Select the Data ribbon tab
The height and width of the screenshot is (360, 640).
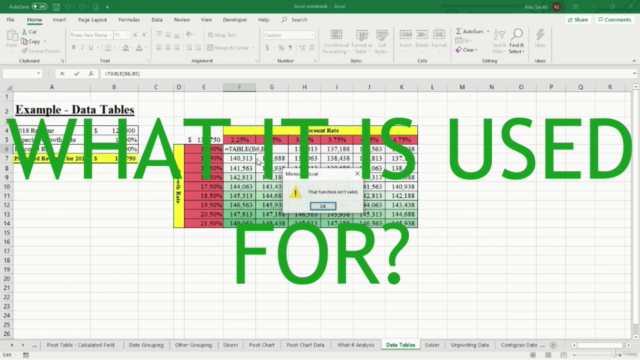[x=157, y=20]
